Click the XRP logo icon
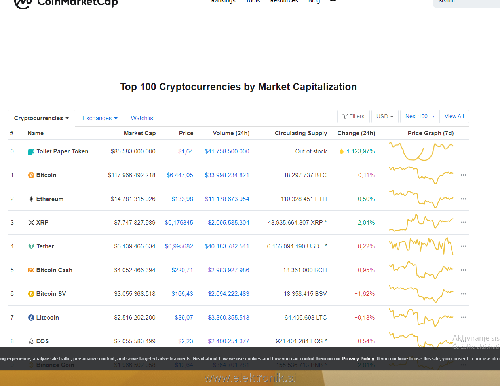Image resolution: width=500 pixels, height=386 pixels. tap(31, 222)
